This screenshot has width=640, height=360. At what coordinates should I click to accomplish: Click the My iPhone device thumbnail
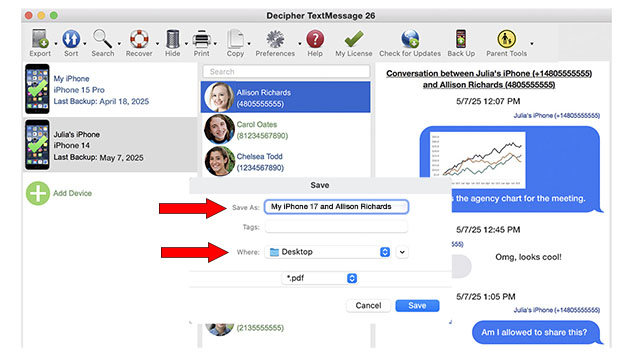(x=37, y=89)
